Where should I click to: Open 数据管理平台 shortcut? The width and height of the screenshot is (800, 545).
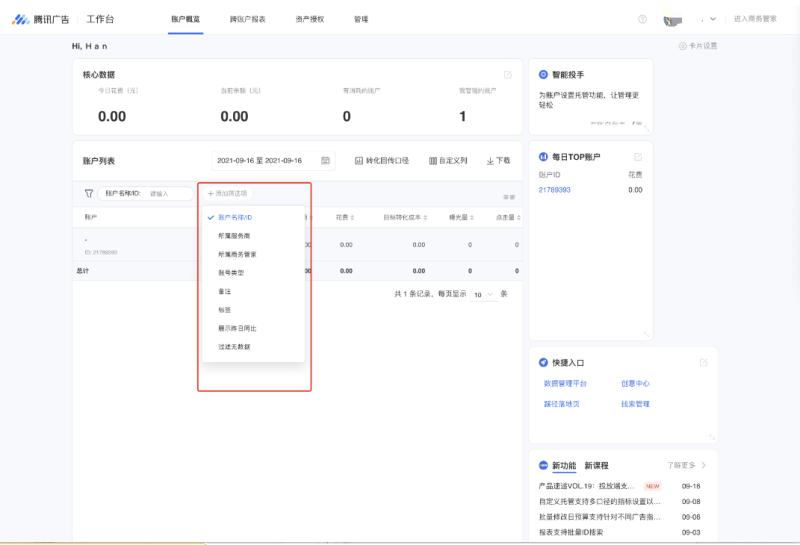[565, 383]
